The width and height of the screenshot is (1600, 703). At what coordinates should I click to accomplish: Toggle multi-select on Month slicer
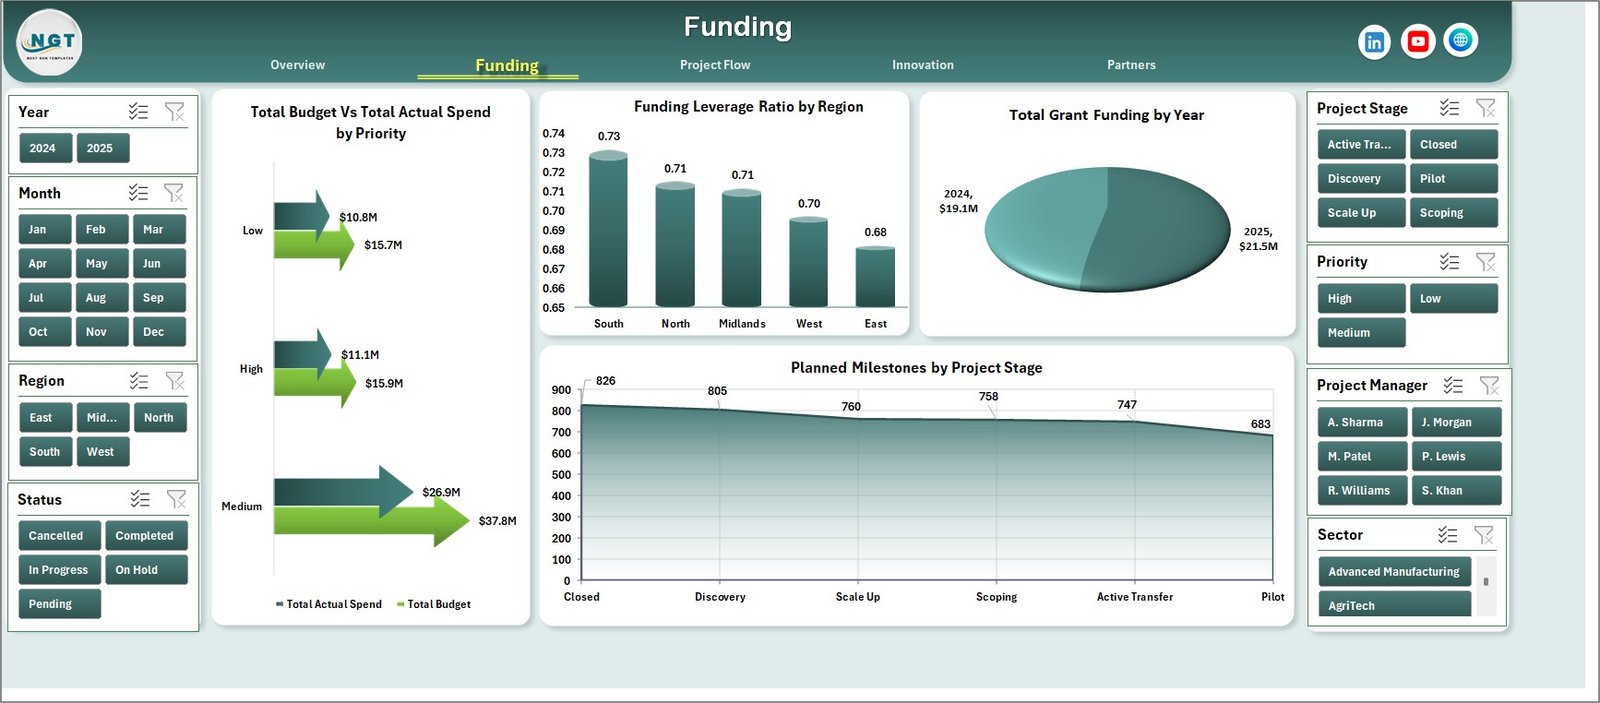[138, 193]
